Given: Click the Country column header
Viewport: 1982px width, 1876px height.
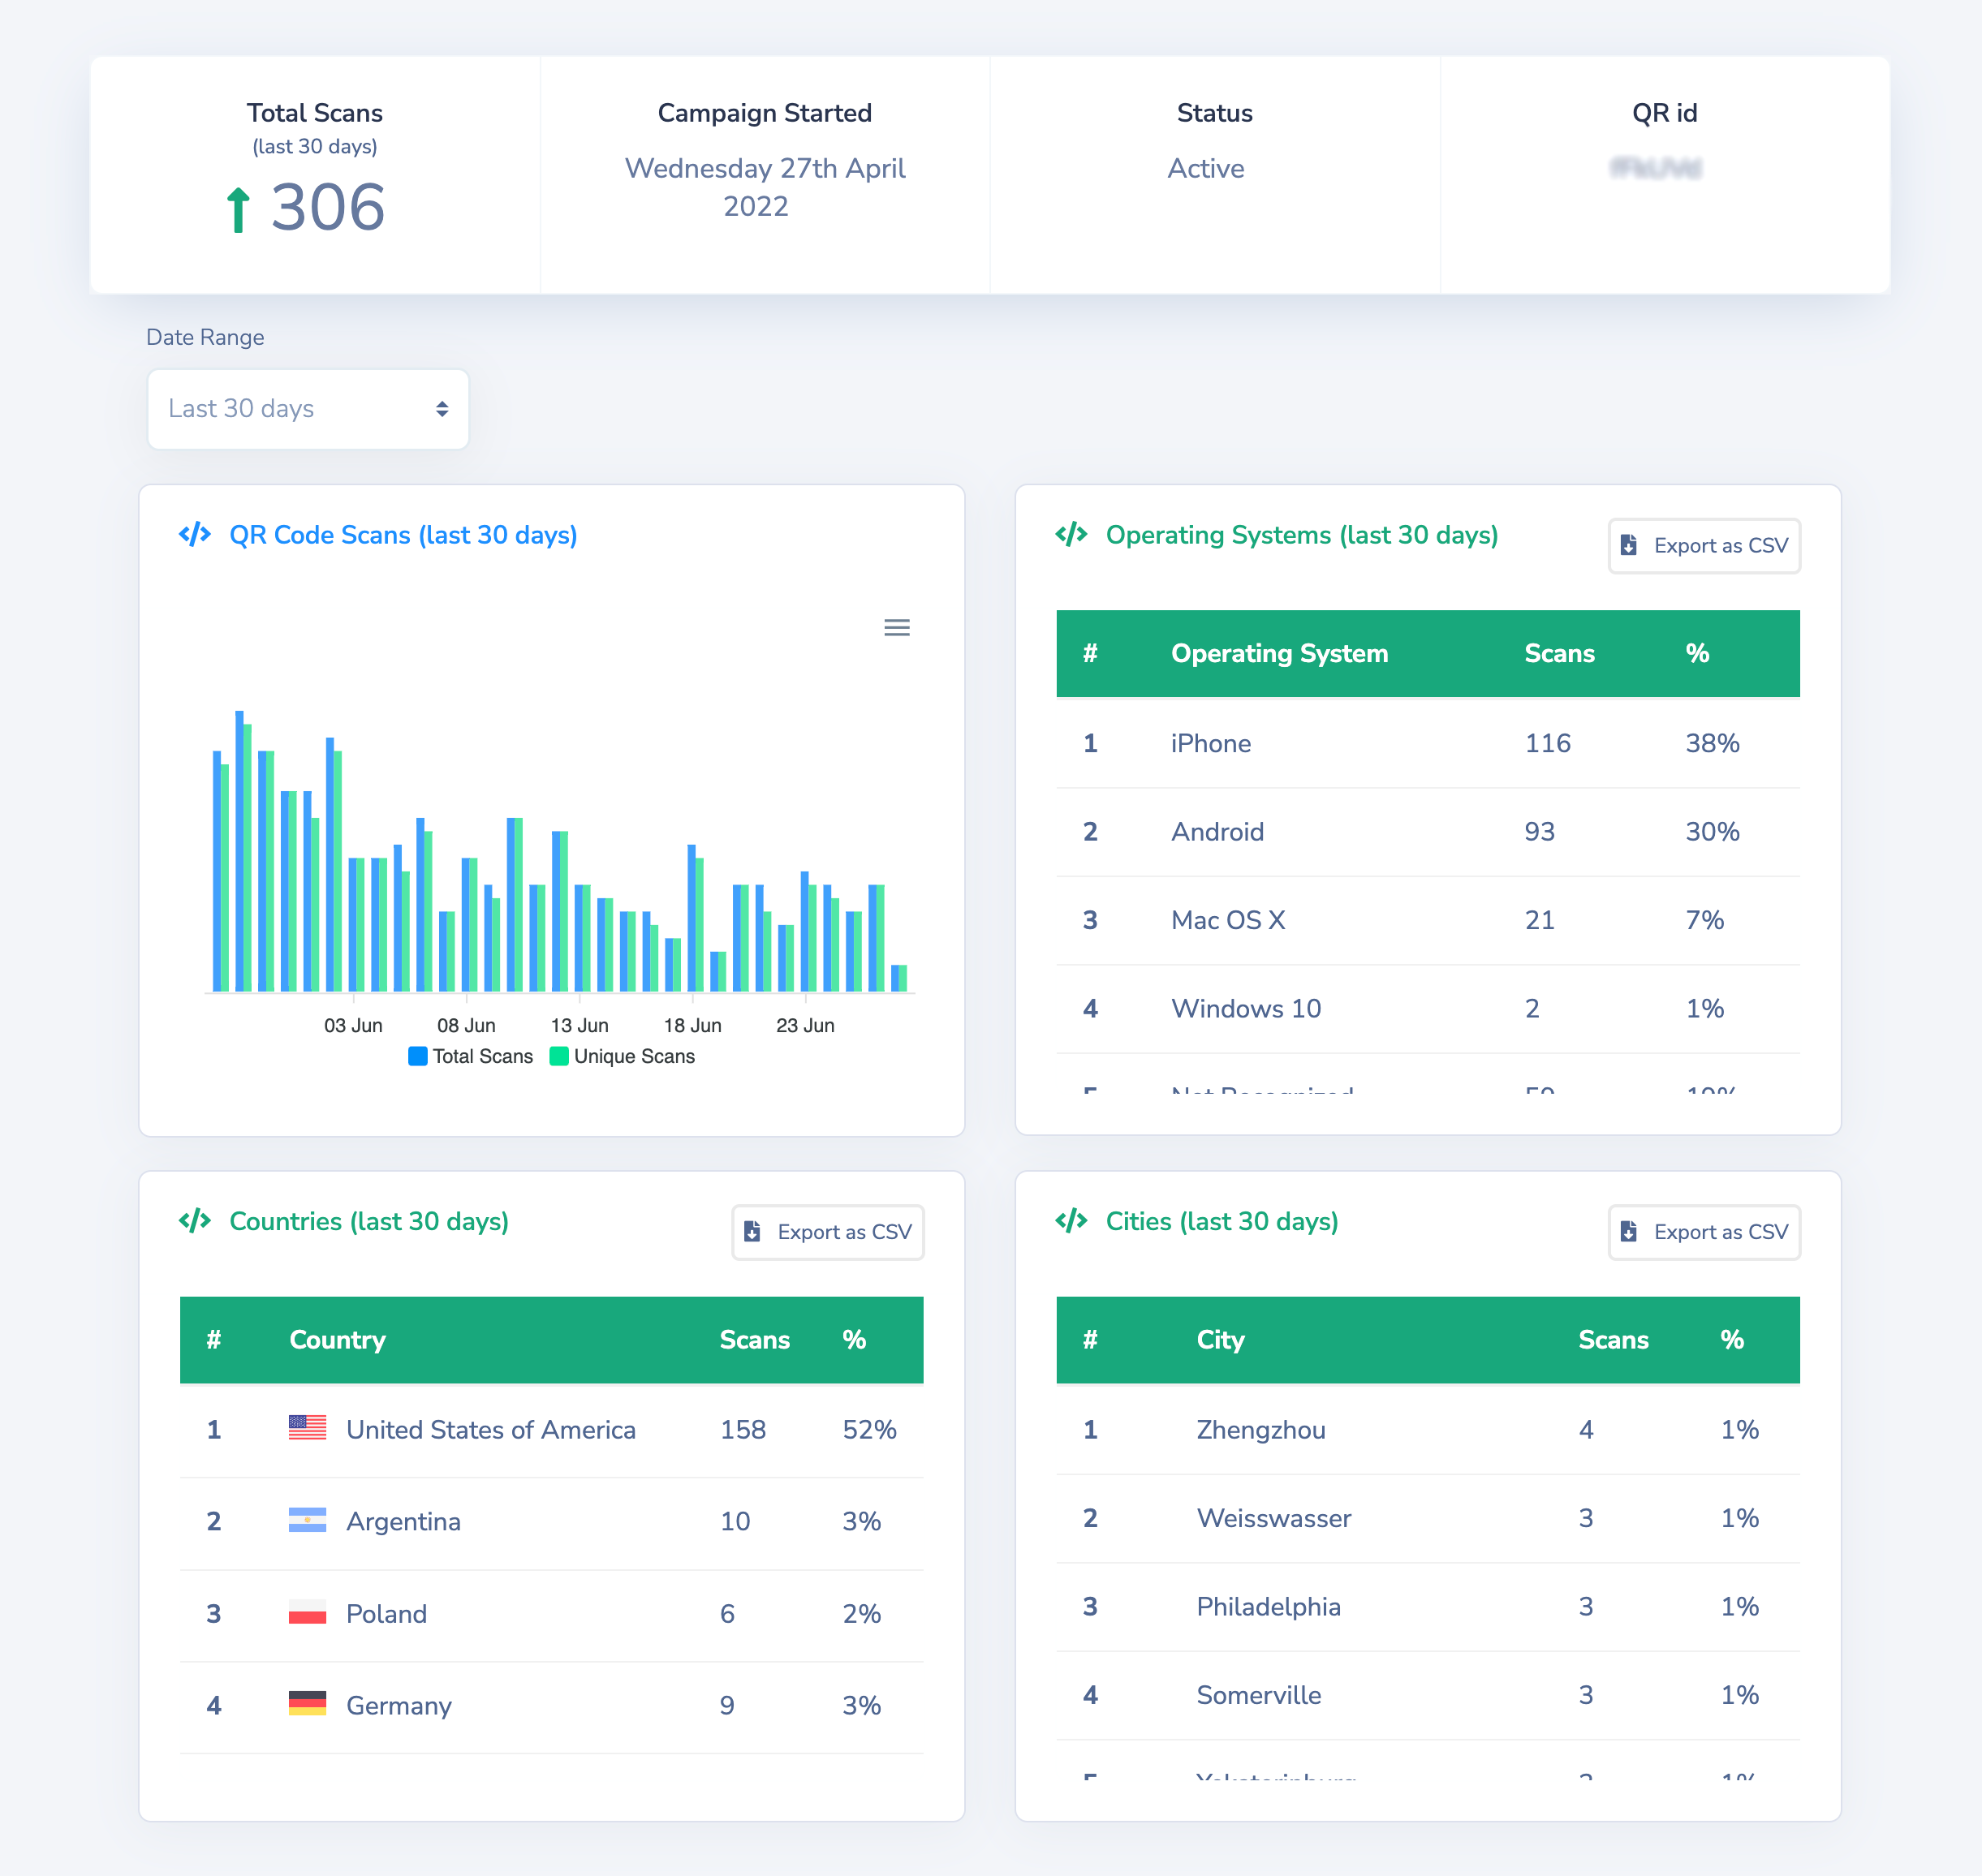Looking at the screenshot, I should [337, 1339].
